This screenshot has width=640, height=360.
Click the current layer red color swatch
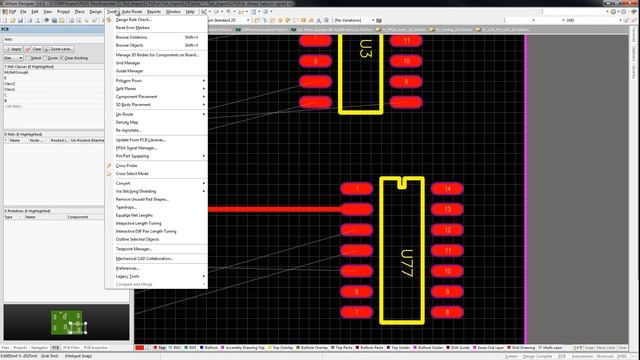(140, 348)
